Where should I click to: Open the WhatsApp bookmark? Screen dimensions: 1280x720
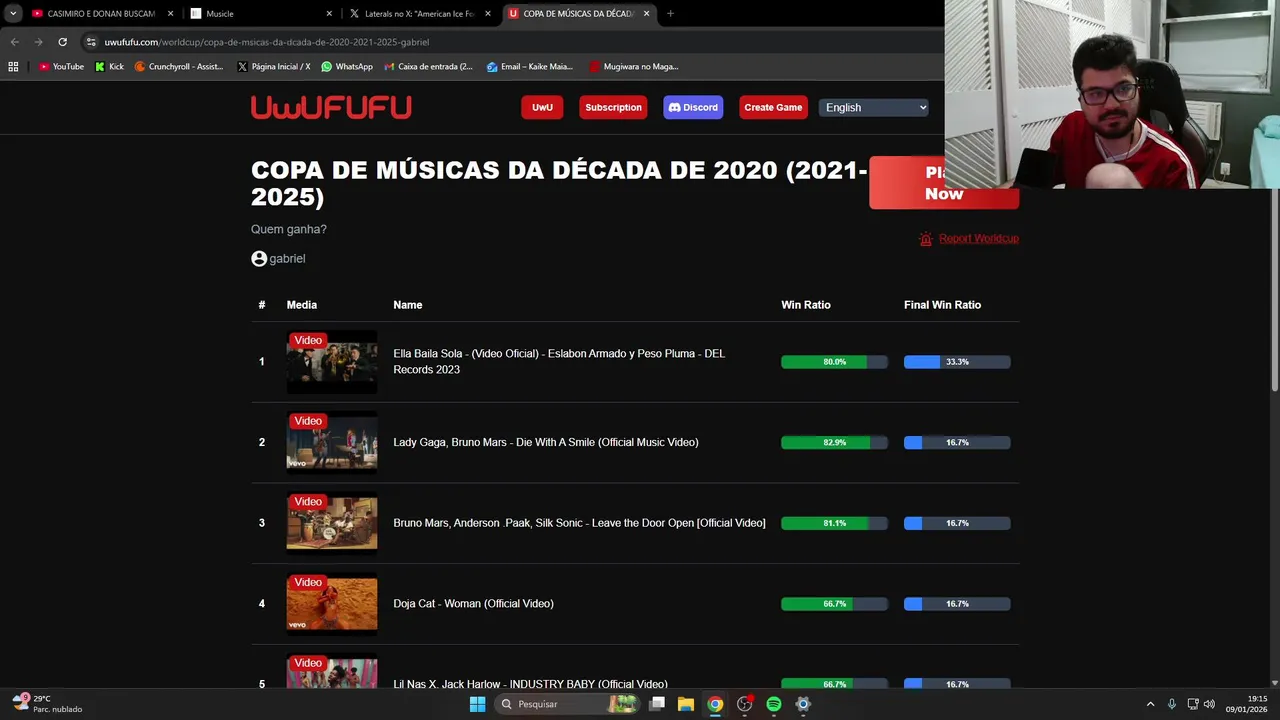click(x=347, y=67)
